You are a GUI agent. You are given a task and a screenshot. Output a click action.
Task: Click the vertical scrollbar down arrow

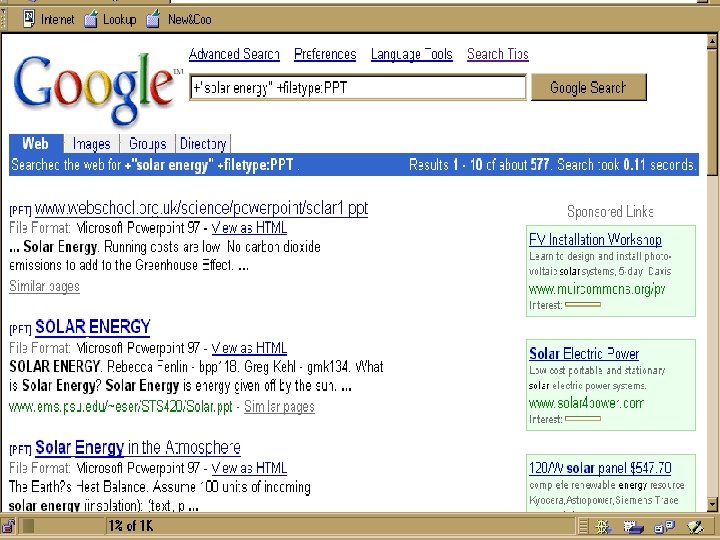pyautogui.click(x=712, y=504)
